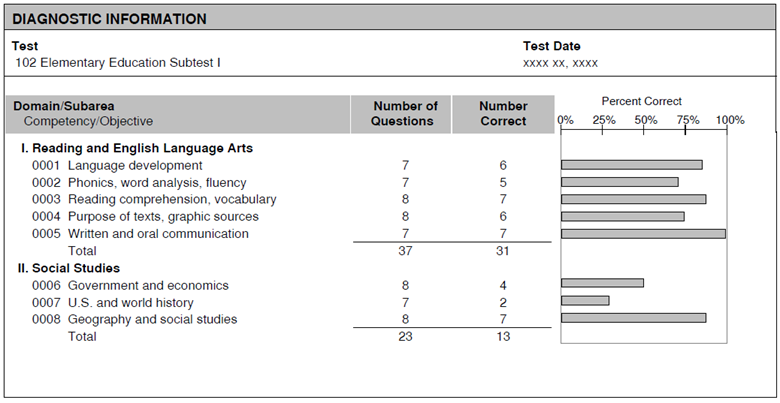Click the Government and economics percent bar
The width and height of the screenshot is (780, 403).
[602, 283]
